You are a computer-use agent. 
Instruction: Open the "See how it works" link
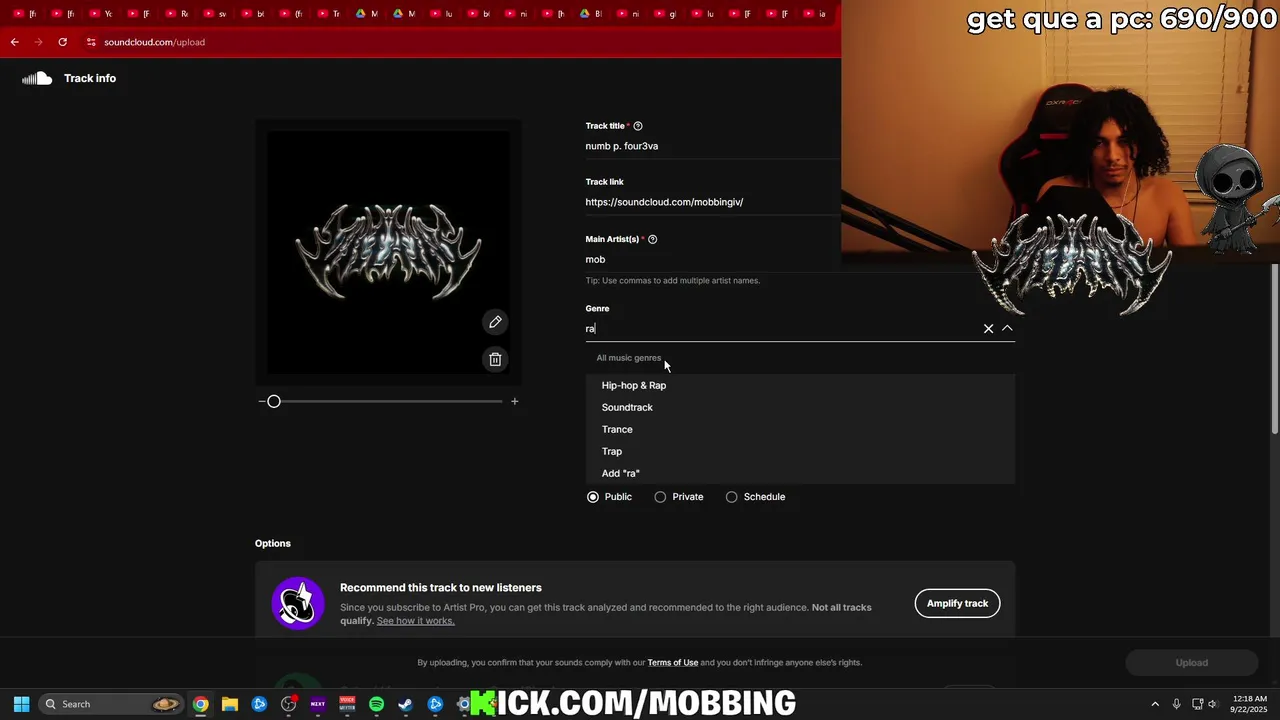(x=415, y=621)
